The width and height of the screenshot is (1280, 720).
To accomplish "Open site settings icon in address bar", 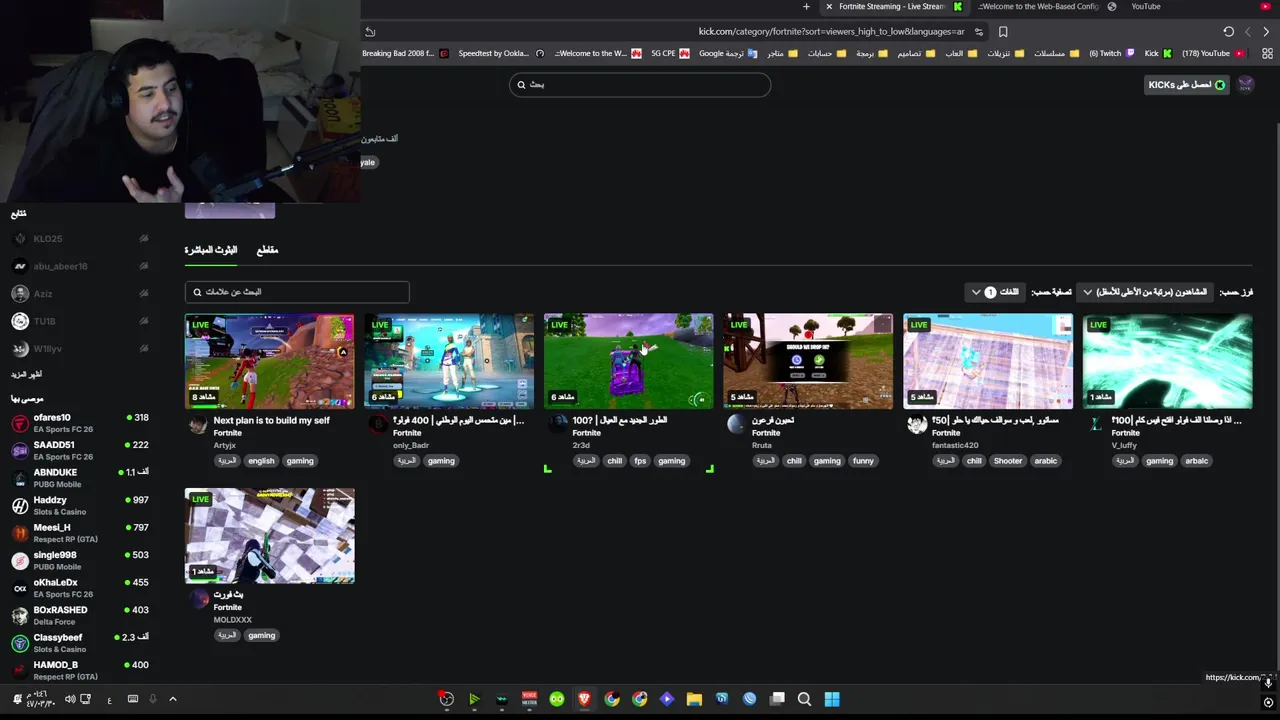I will tap(981, 32).
